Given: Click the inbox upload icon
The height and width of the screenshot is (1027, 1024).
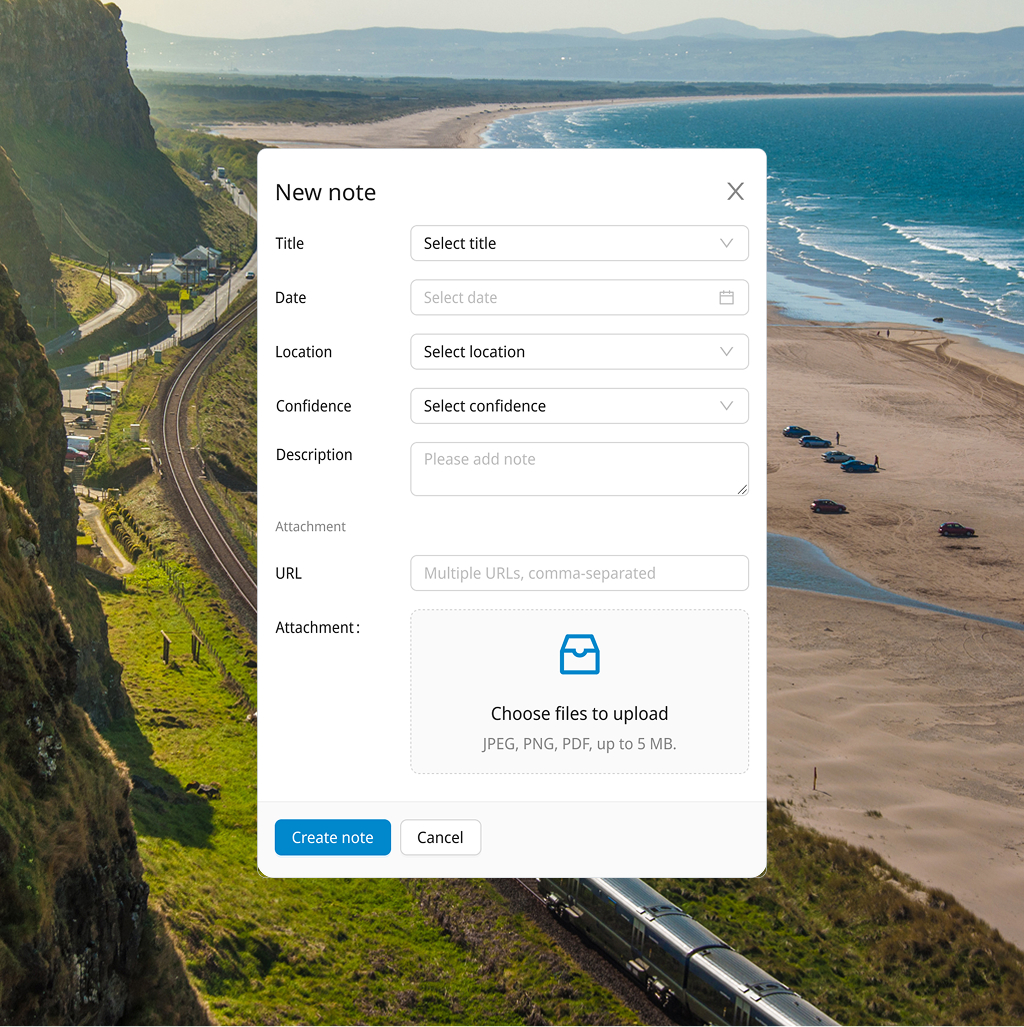Looking at the screenshot, I should [x=579, y=655].
